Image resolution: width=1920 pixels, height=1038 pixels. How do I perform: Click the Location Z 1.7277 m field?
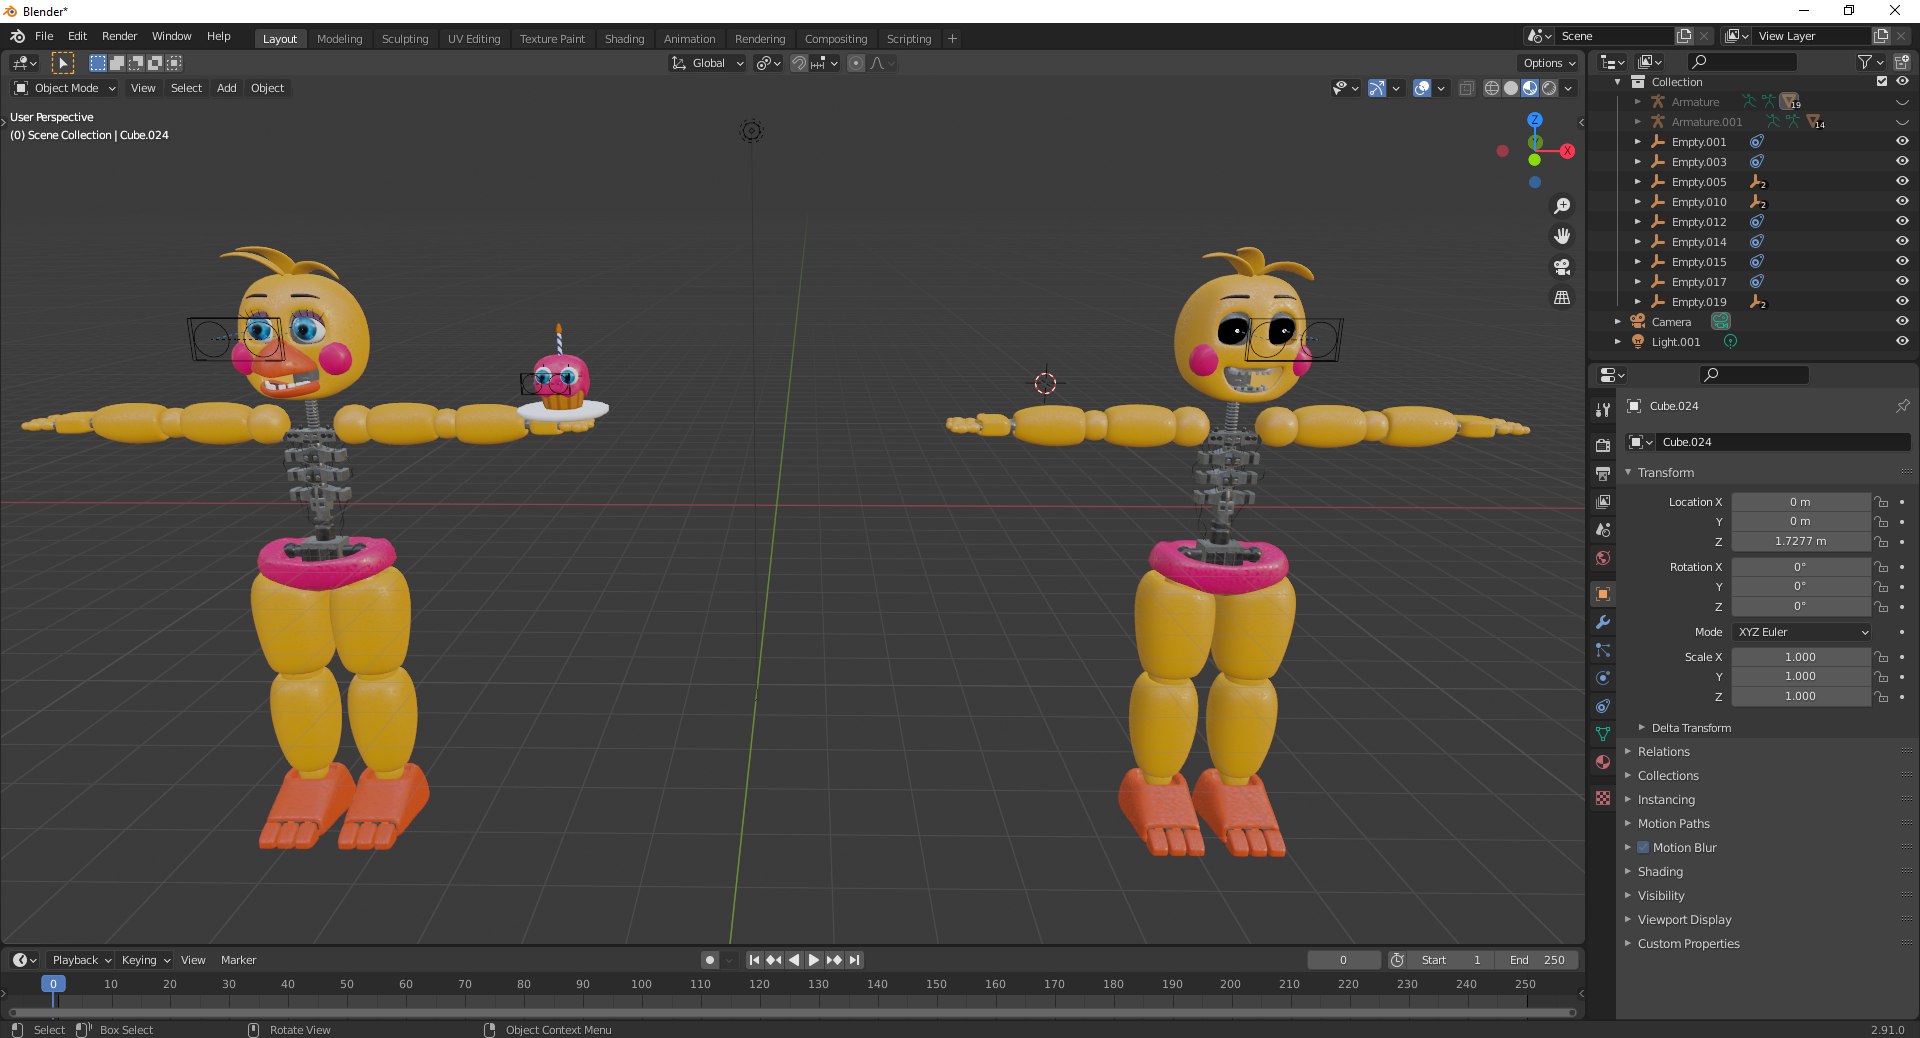(1800, 541)
